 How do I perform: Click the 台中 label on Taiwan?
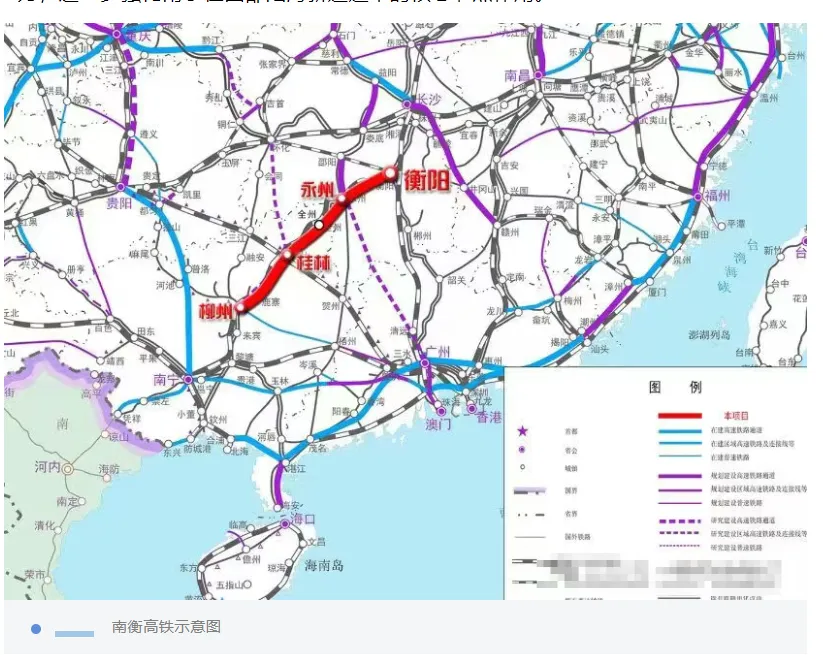point(780,283)
